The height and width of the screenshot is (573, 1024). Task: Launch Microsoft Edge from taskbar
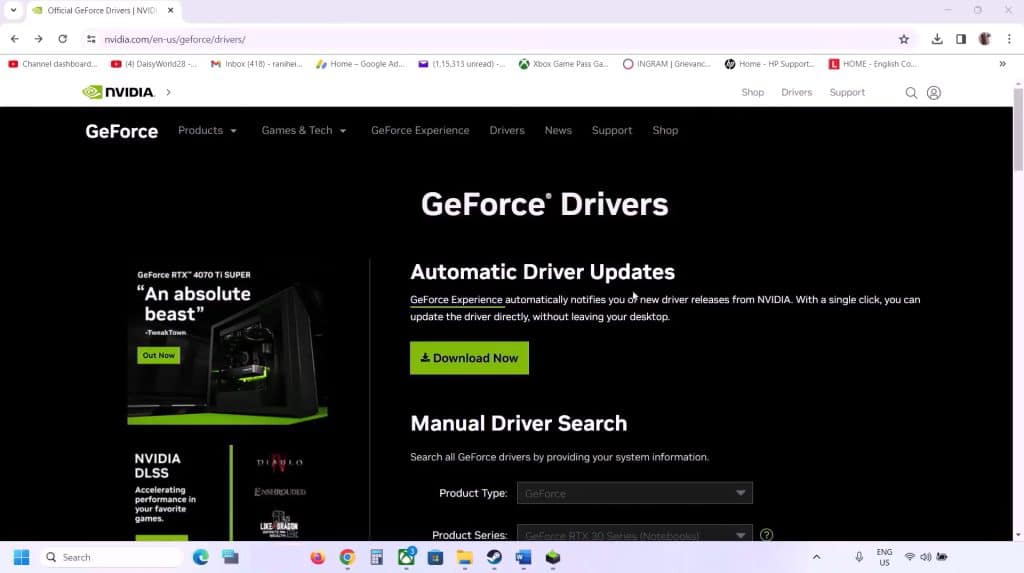(200, 557)
